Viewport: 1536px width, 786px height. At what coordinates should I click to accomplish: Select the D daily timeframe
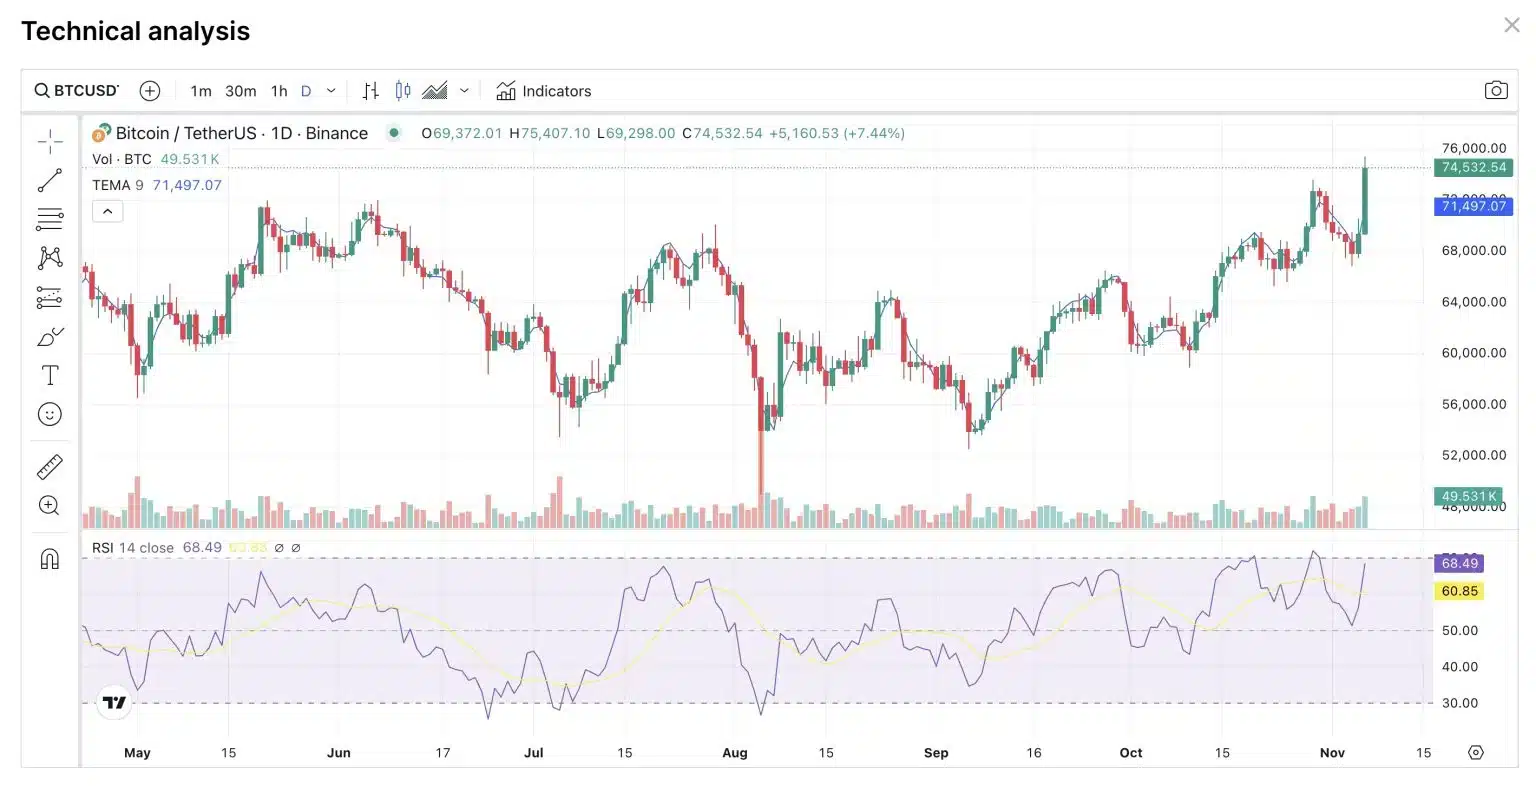coord(306,91)
